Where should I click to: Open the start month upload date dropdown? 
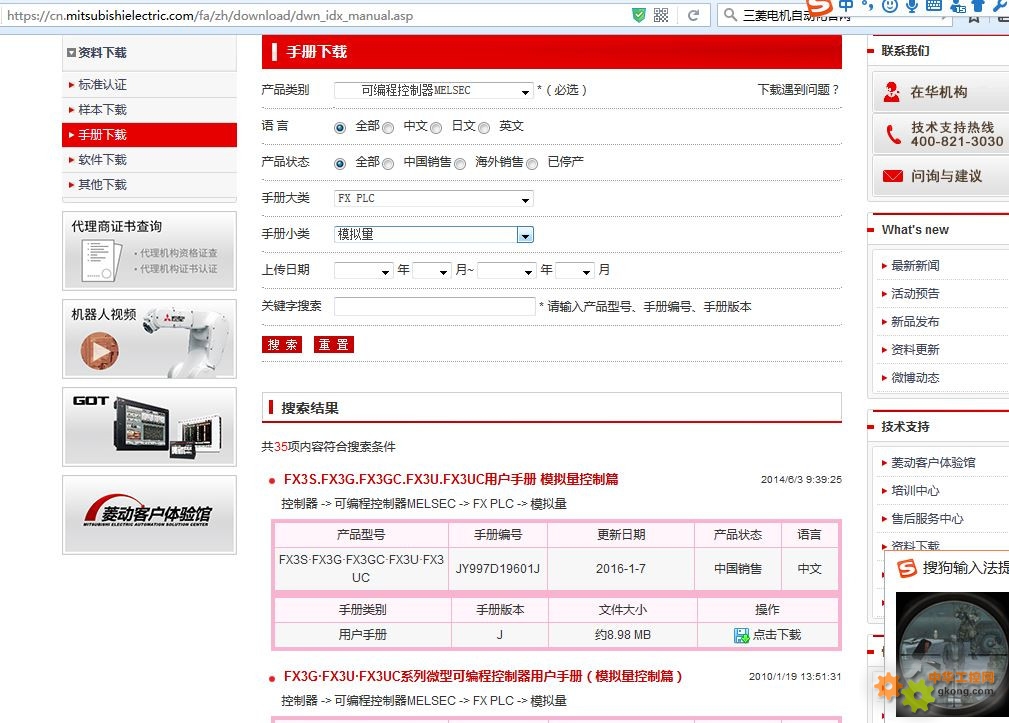click(x=431, y=271)
